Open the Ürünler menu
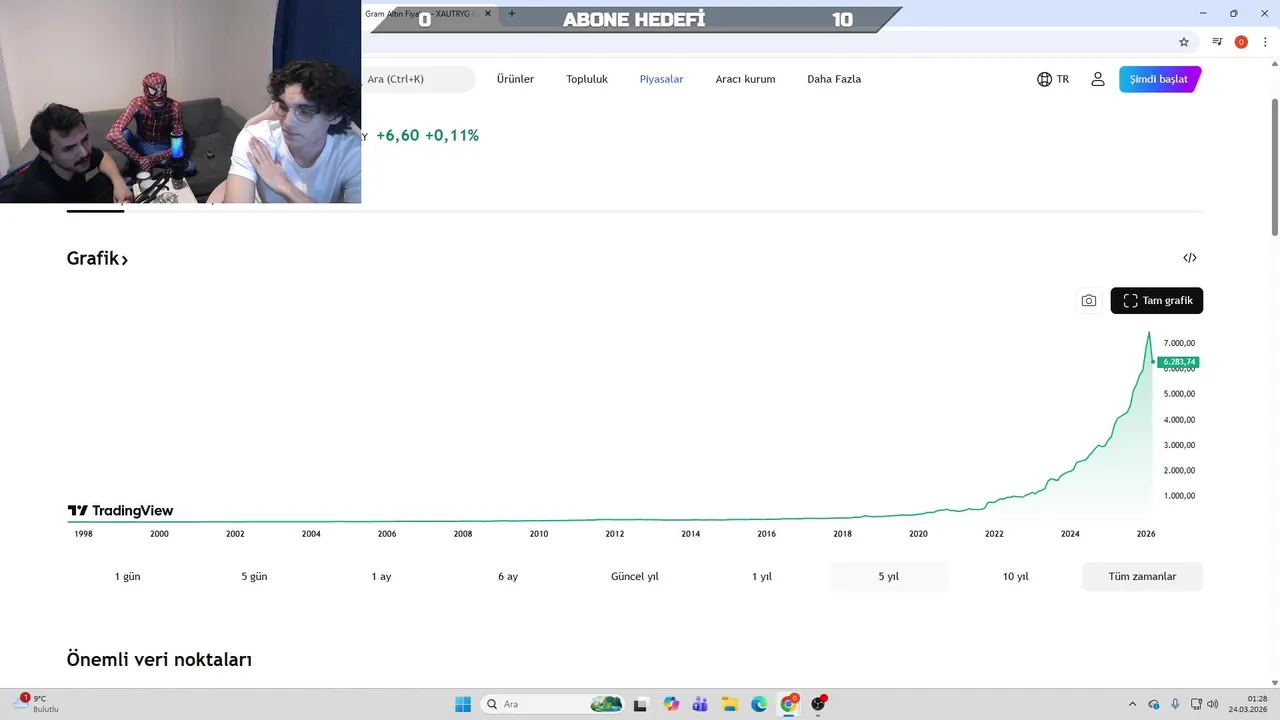Viewport: 1280px width, 720px height. click(x=515, y=79)
